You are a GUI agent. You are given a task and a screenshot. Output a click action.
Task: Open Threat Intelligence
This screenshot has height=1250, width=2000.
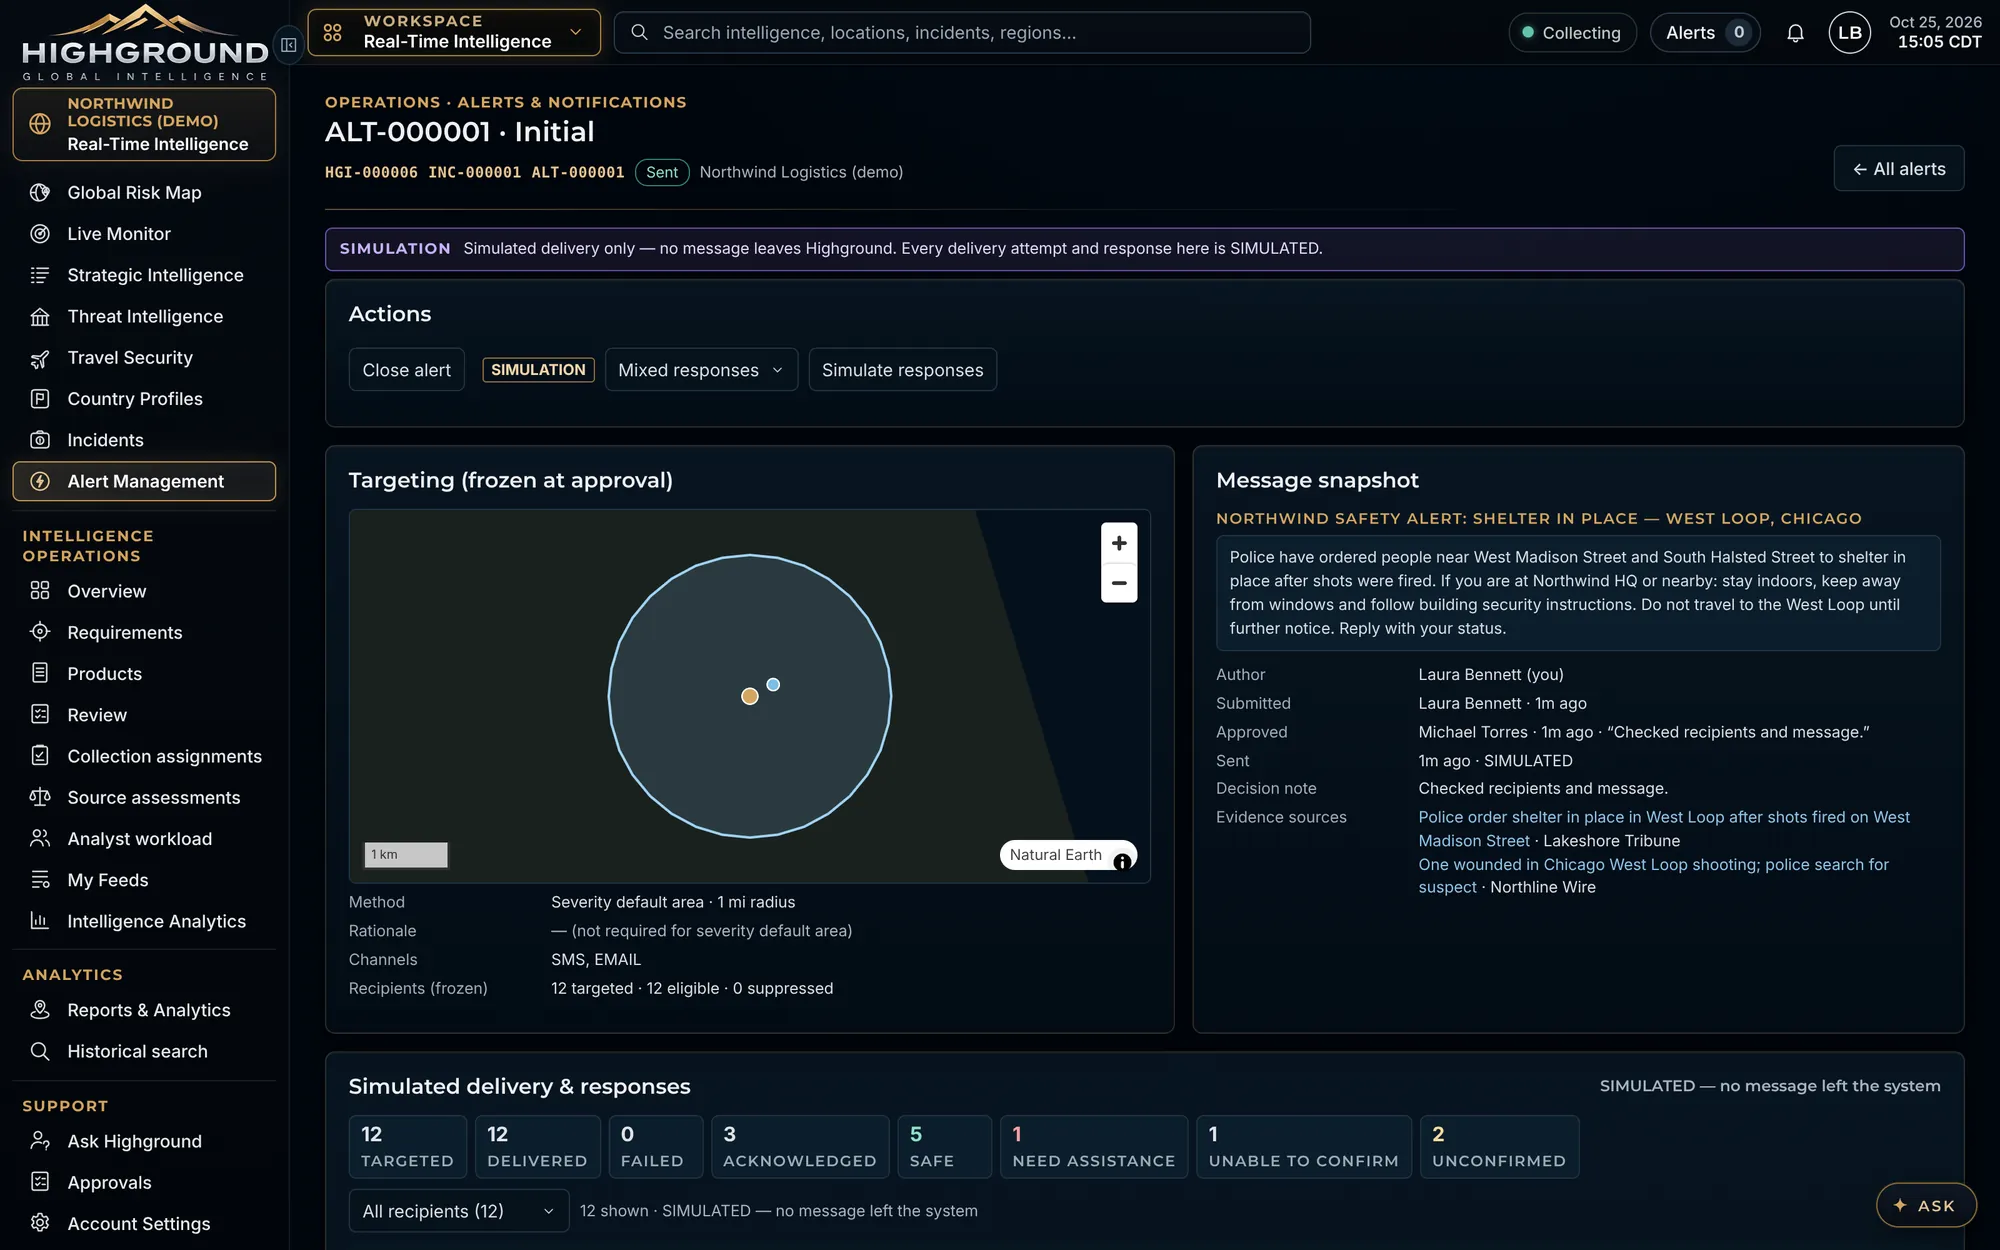144,317
